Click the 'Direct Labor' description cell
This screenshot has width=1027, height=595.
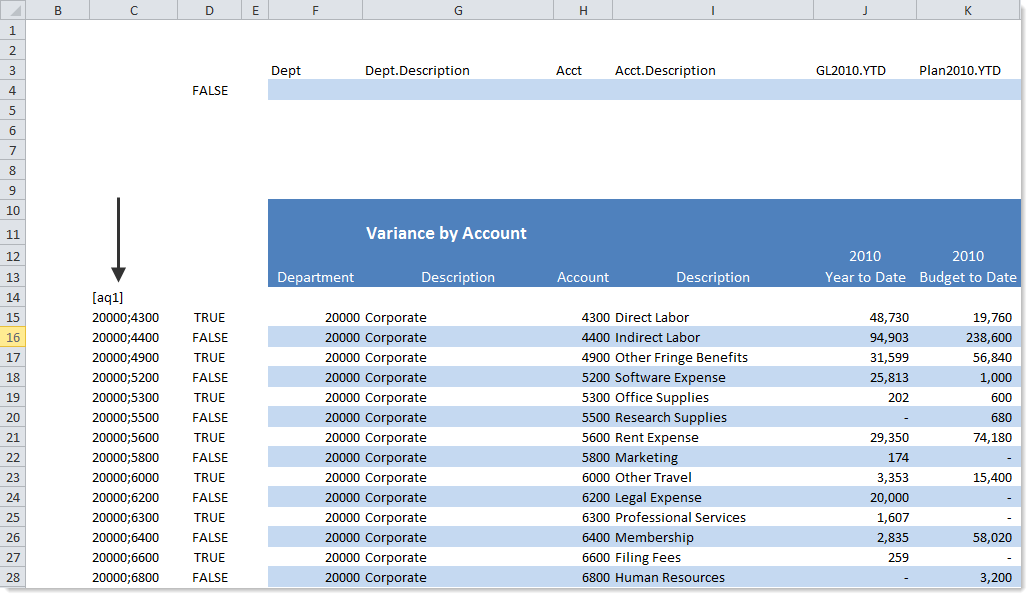(652, 318)
